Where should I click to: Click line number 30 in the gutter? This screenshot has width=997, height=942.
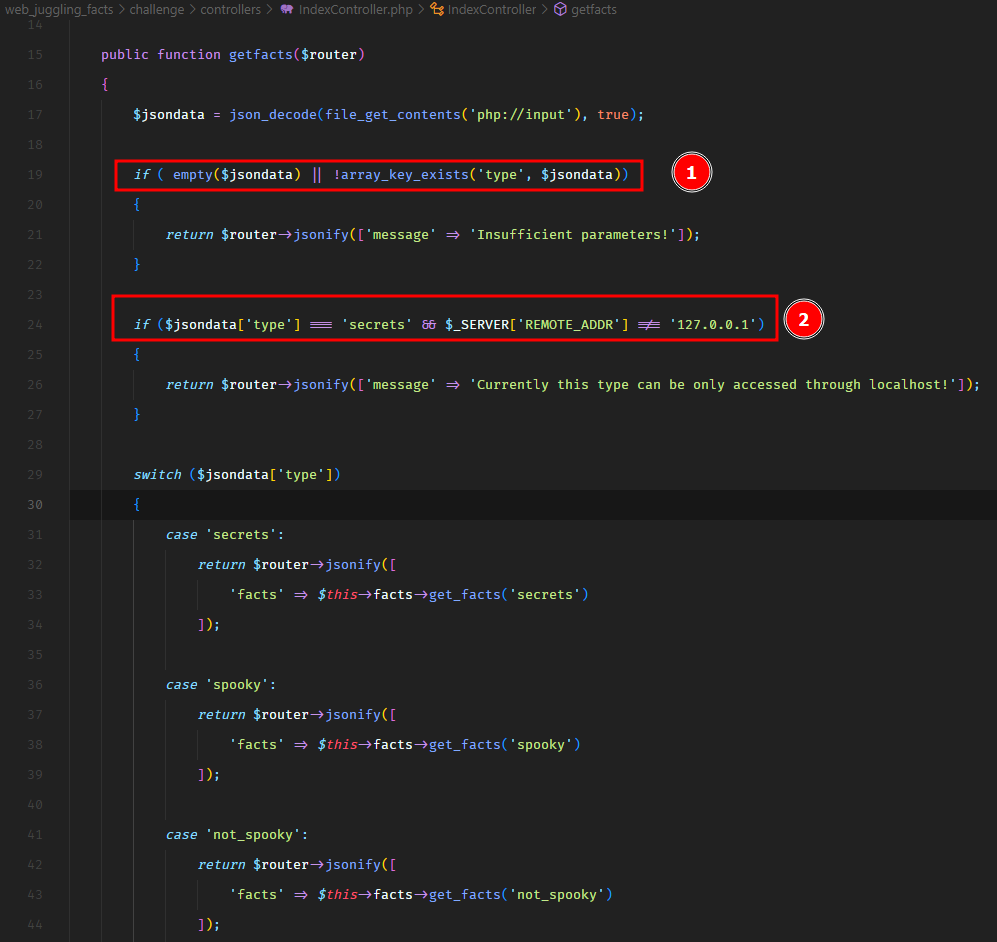point(35,505)
